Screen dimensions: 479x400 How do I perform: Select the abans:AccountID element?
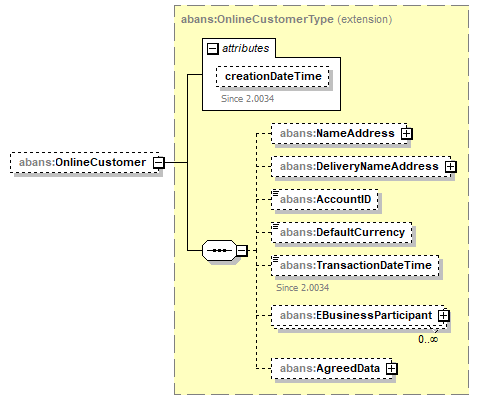click(x=325, y=200)
